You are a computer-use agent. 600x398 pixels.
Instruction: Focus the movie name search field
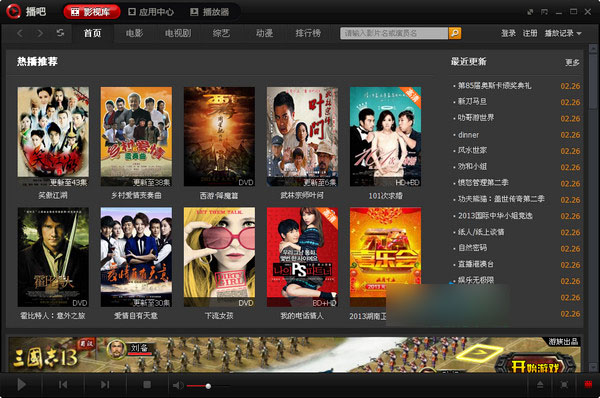(394, 33)
